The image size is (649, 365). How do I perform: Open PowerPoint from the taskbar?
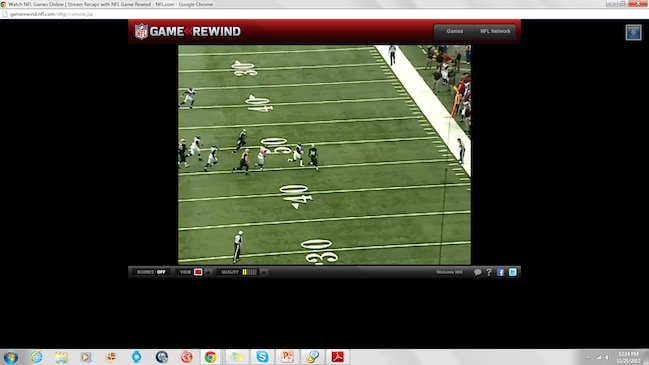(x=287, y=356)
